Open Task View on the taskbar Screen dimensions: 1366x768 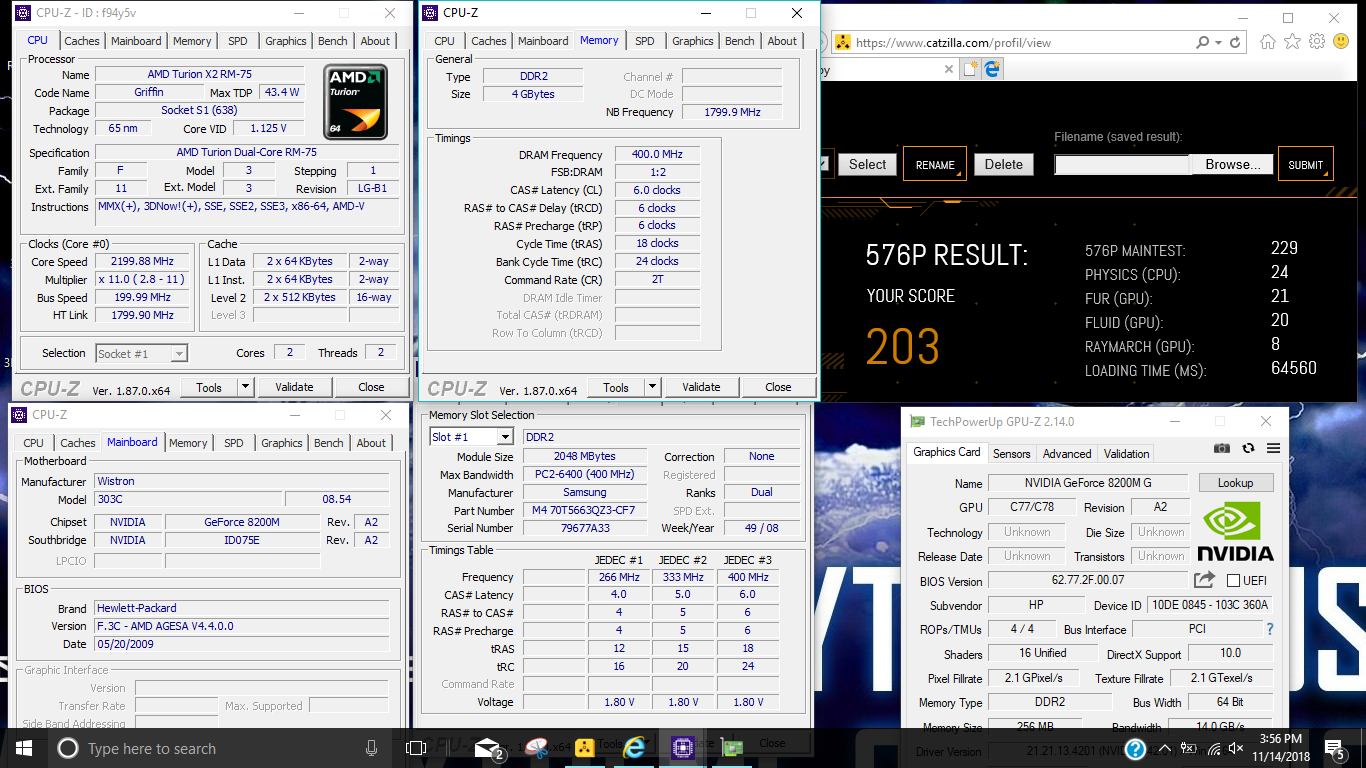coord(416,748)
